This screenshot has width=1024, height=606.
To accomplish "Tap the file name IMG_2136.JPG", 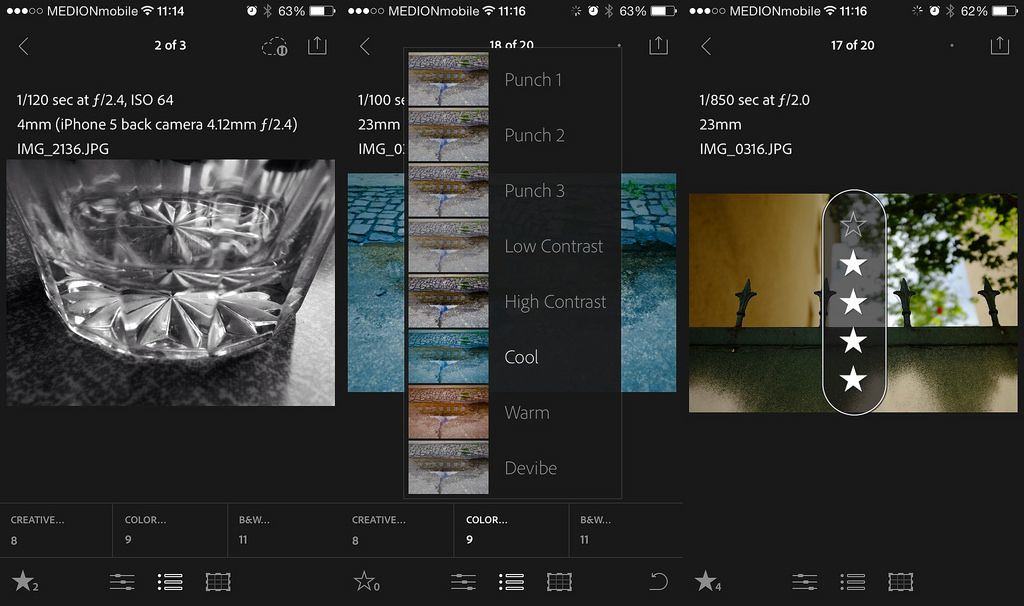I will click(x=63, y=149).
